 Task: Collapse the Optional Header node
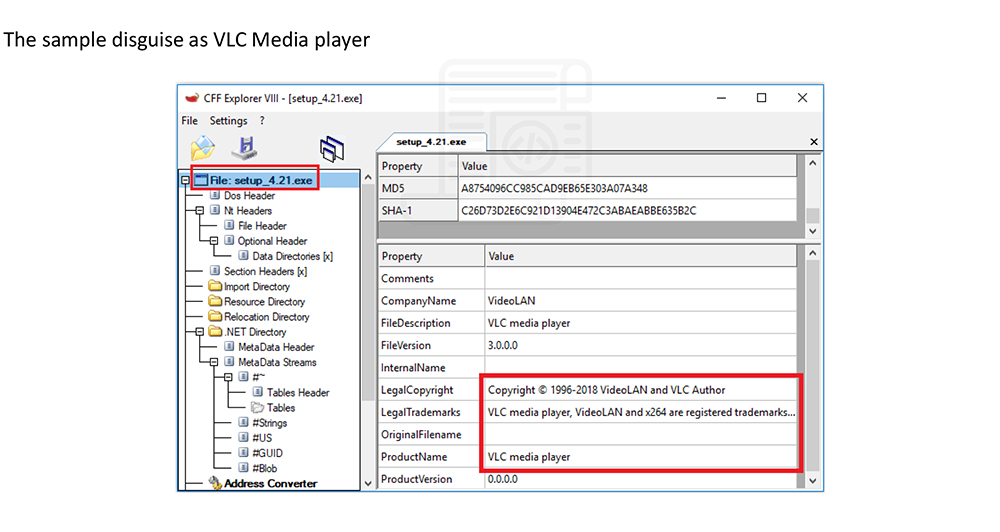coord(214,241)
